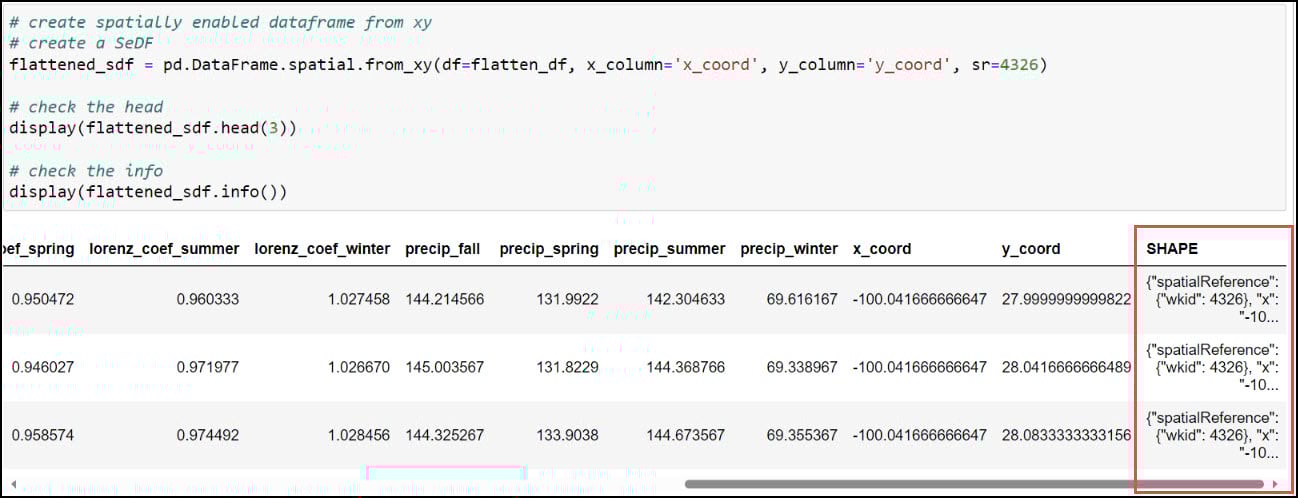Click the precip_winter value 69.355367
This screenshot has height=498, width=1298.
pyautogui.click(x=802, y=435)
